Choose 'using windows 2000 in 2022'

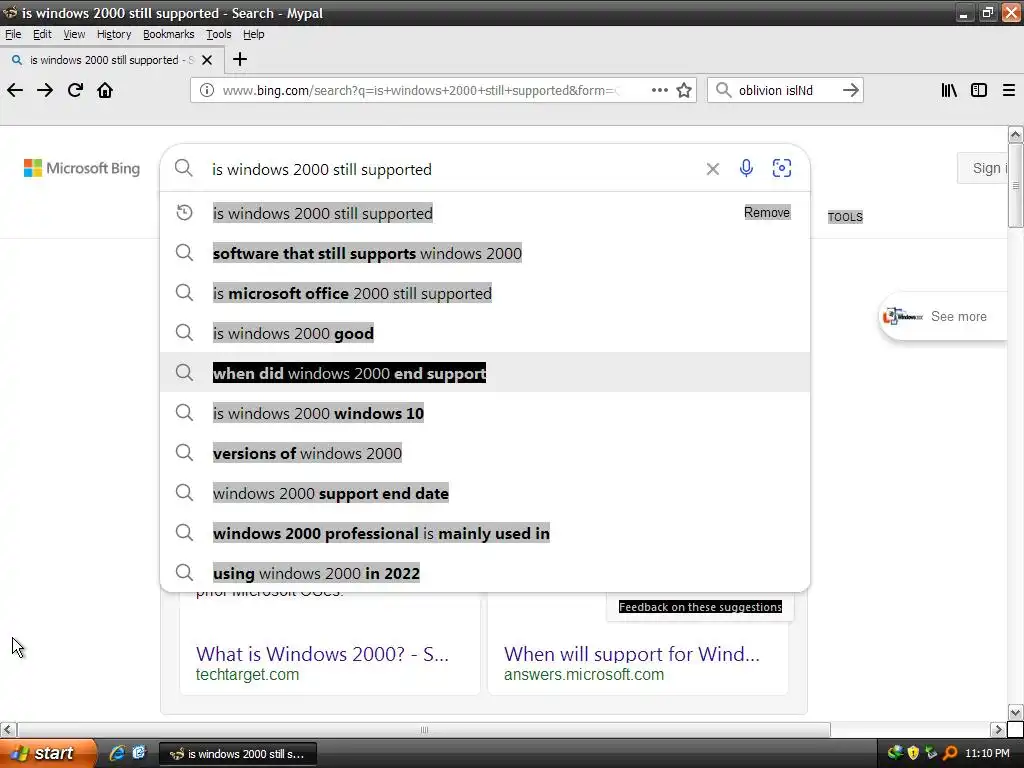click(x=485, y=573)
